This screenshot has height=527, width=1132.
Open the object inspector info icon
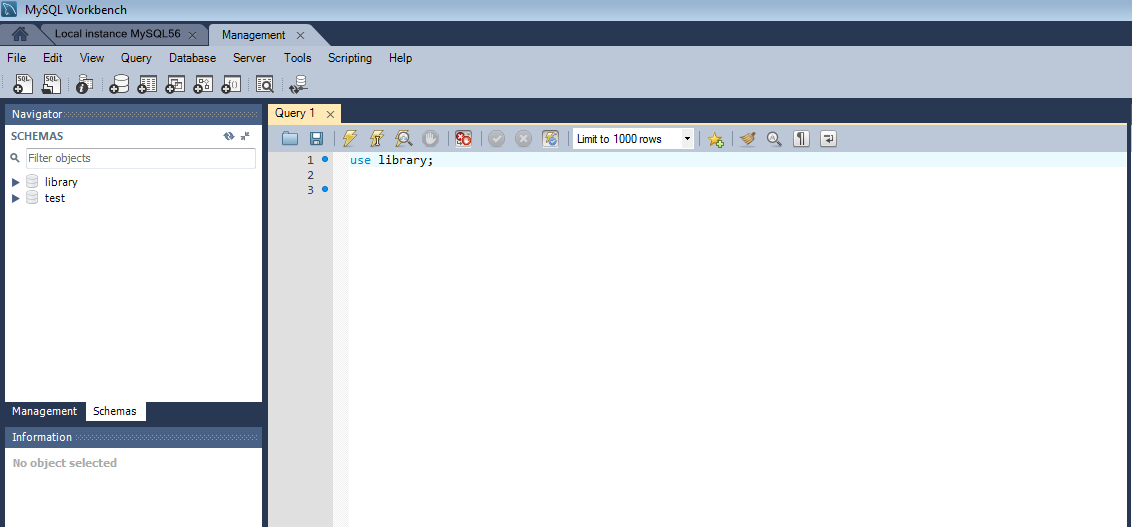(84, 84)
